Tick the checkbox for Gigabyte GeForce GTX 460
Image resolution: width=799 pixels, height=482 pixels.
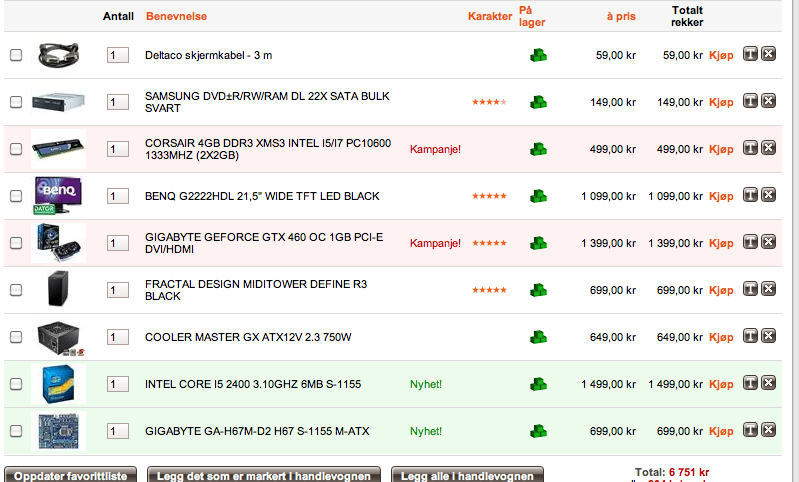tap(16, 243)
